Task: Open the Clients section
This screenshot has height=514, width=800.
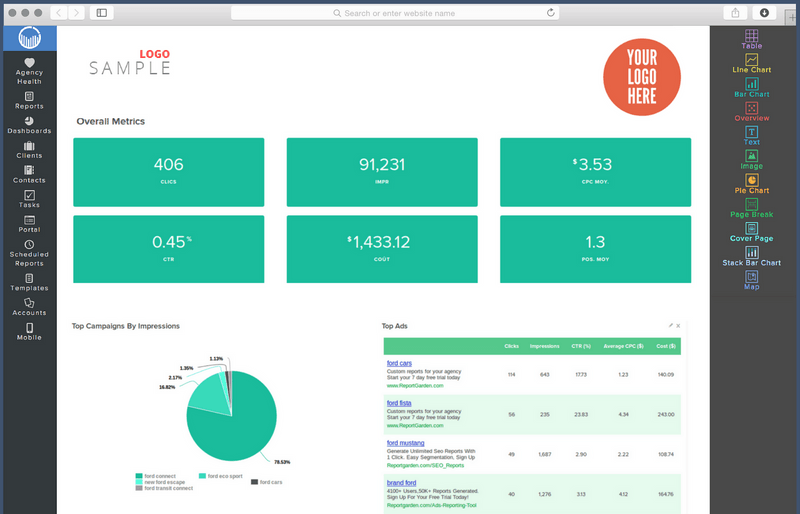Action: click(29, 150)
